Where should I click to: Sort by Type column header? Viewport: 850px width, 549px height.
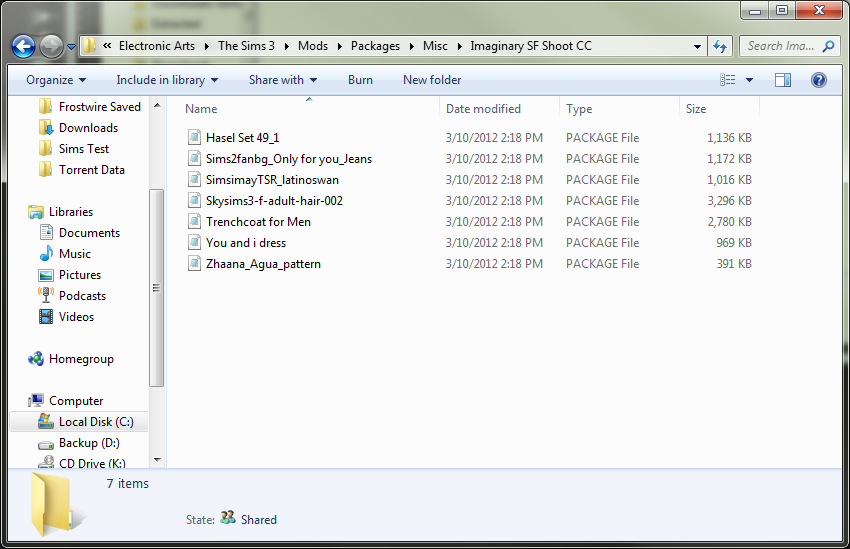[579, 109]
